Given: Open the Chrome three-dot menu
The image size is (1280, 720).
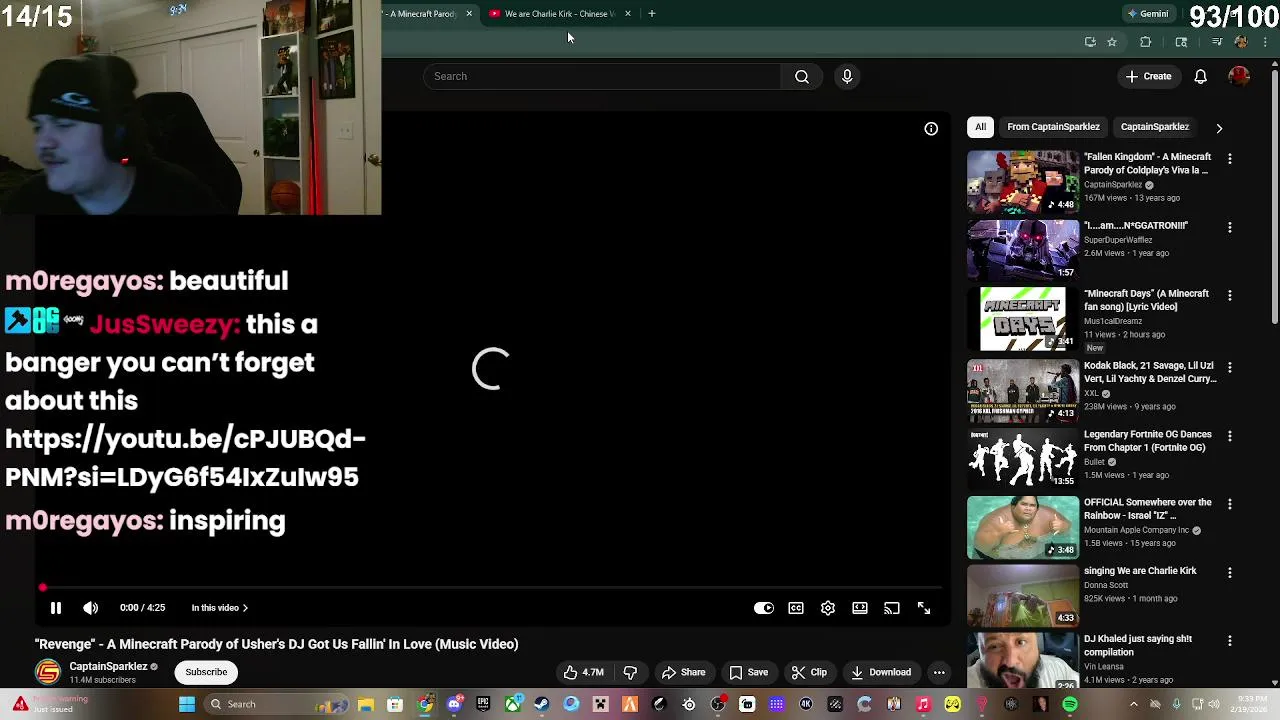Looking at the screenshot, I should [1265, 42].
